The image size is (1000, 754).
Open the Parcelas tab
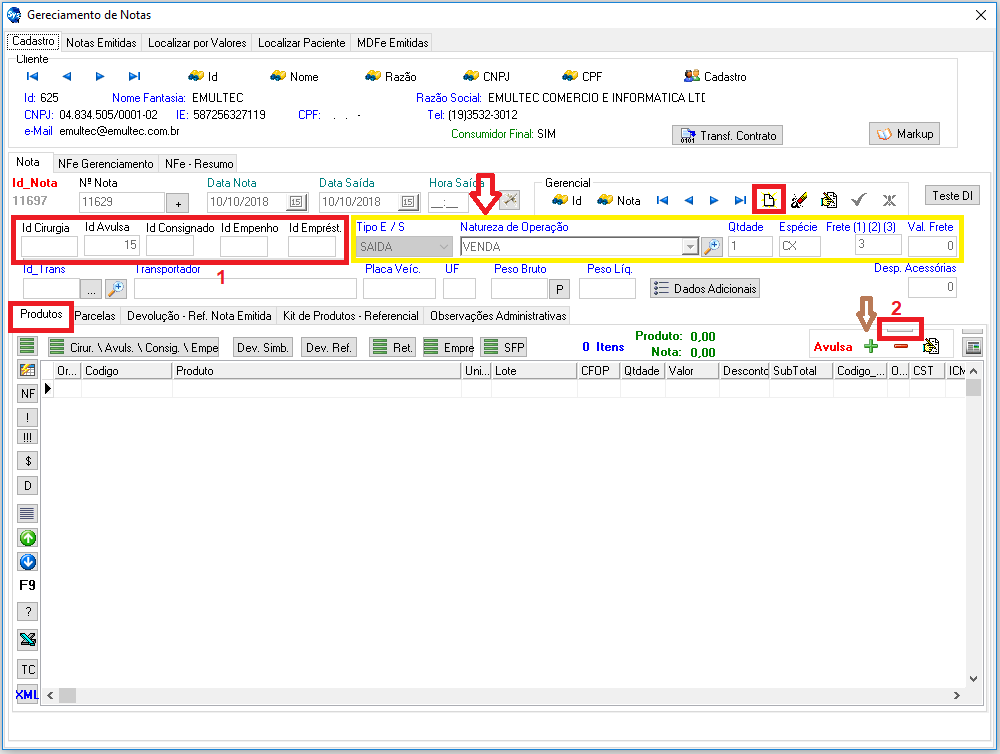click(x=96, y=316)
